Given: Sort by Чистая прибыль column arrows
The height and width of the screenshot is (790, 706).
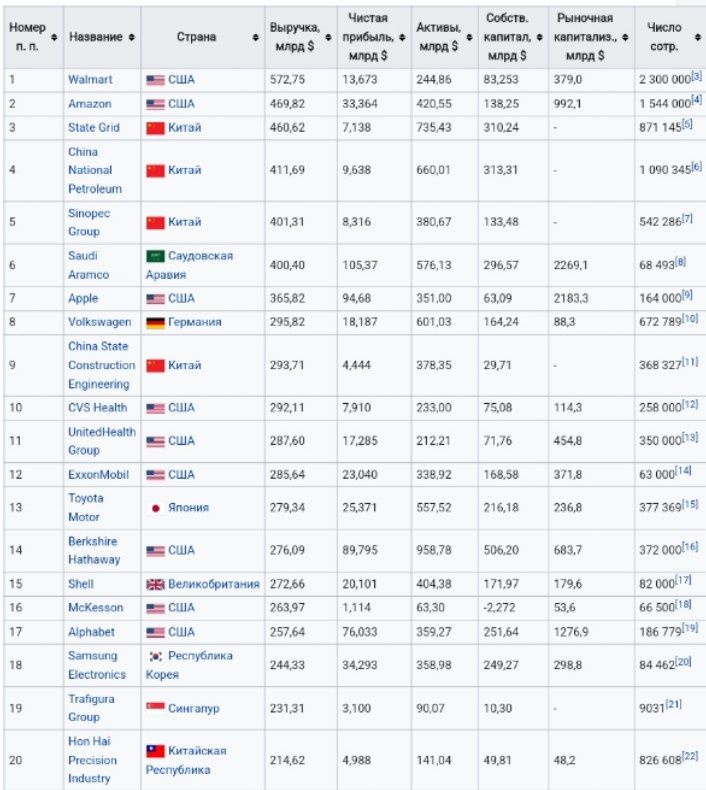Looking at the screenshot, I should 402,37.
